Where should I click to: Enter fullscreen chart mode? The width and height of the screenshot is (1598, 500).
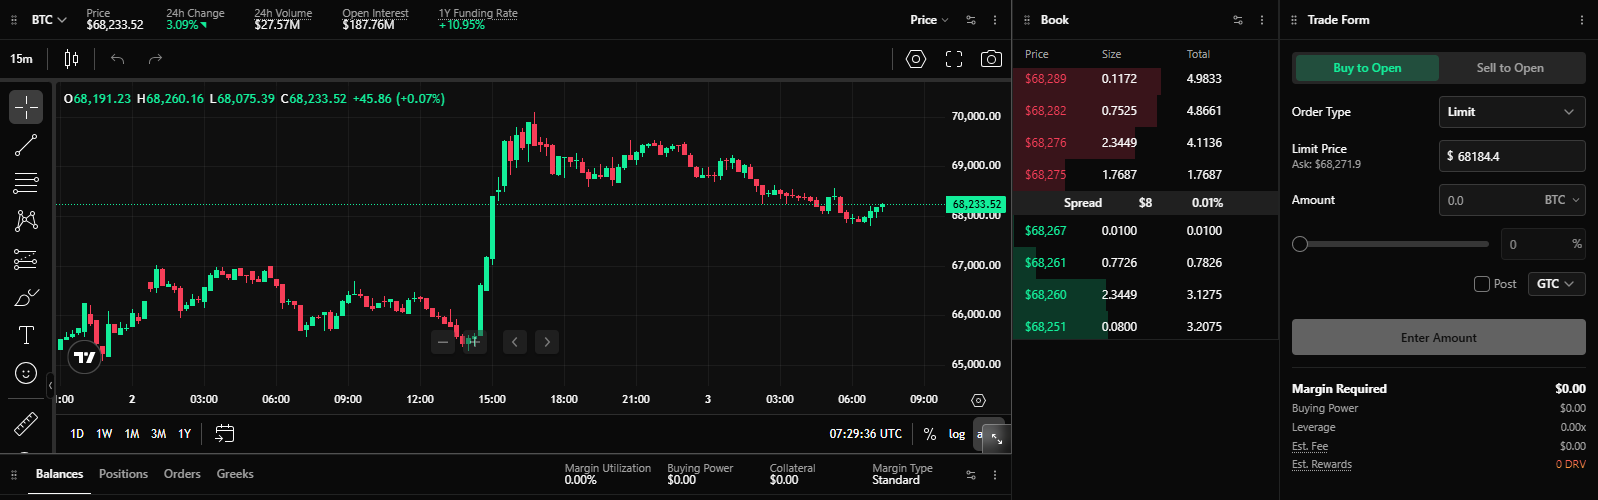pos(954,59)
